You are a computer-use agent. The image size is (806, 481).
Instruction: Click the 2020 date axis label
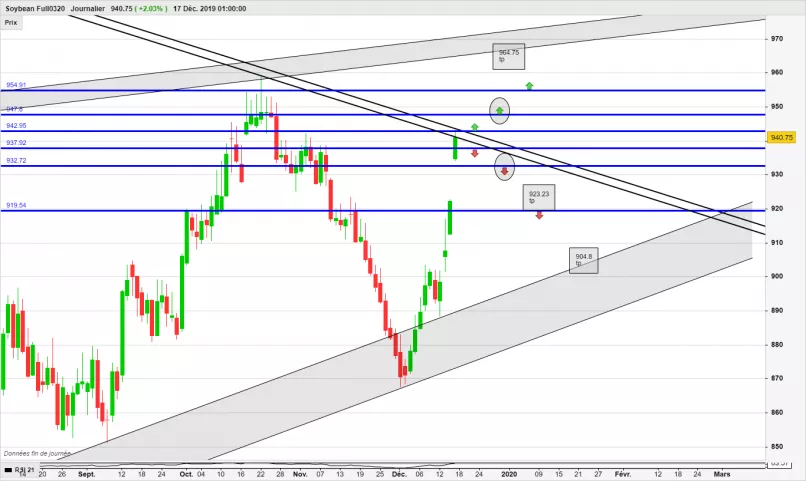(x=509, y=474)
